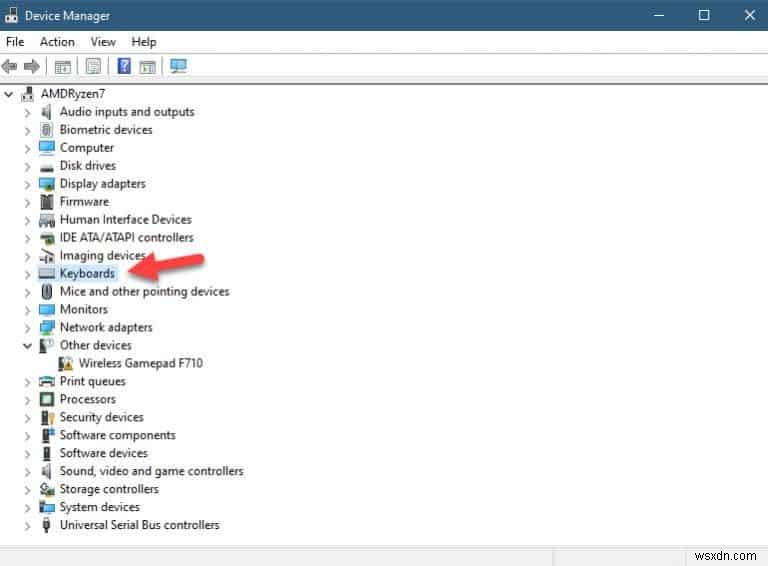Screen dimensions: 768x566
Task: Open the Help menu
Action: point(144,42)
